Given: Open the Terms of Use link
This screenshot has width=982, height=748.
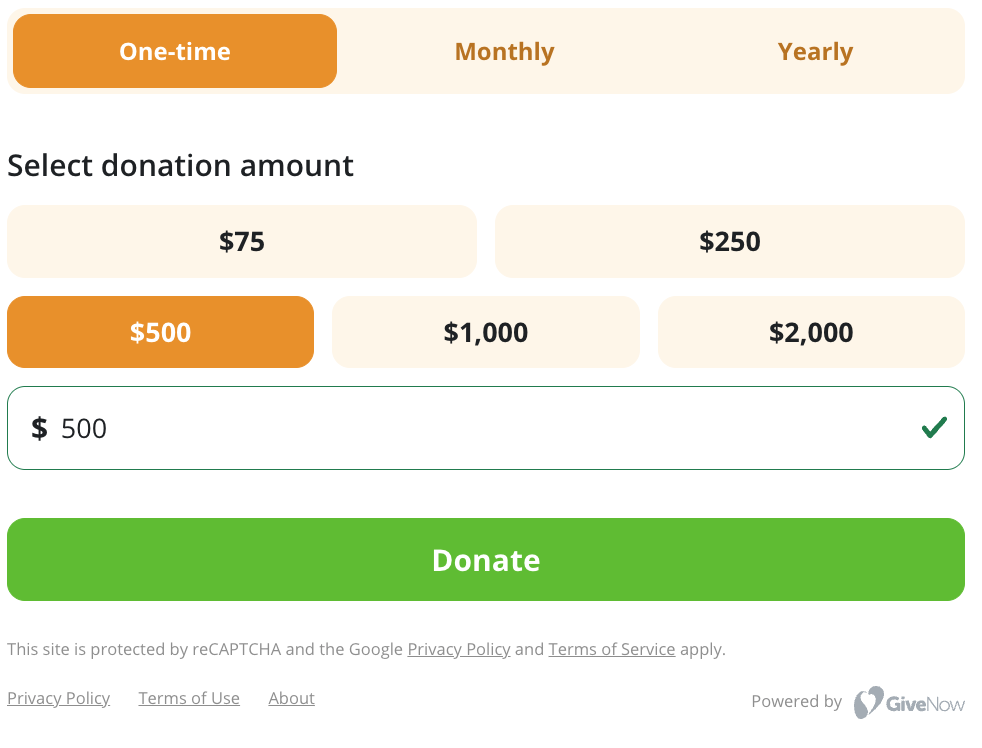Looking at the screenshot, I should pyautogui.click(x=189, y=698).
